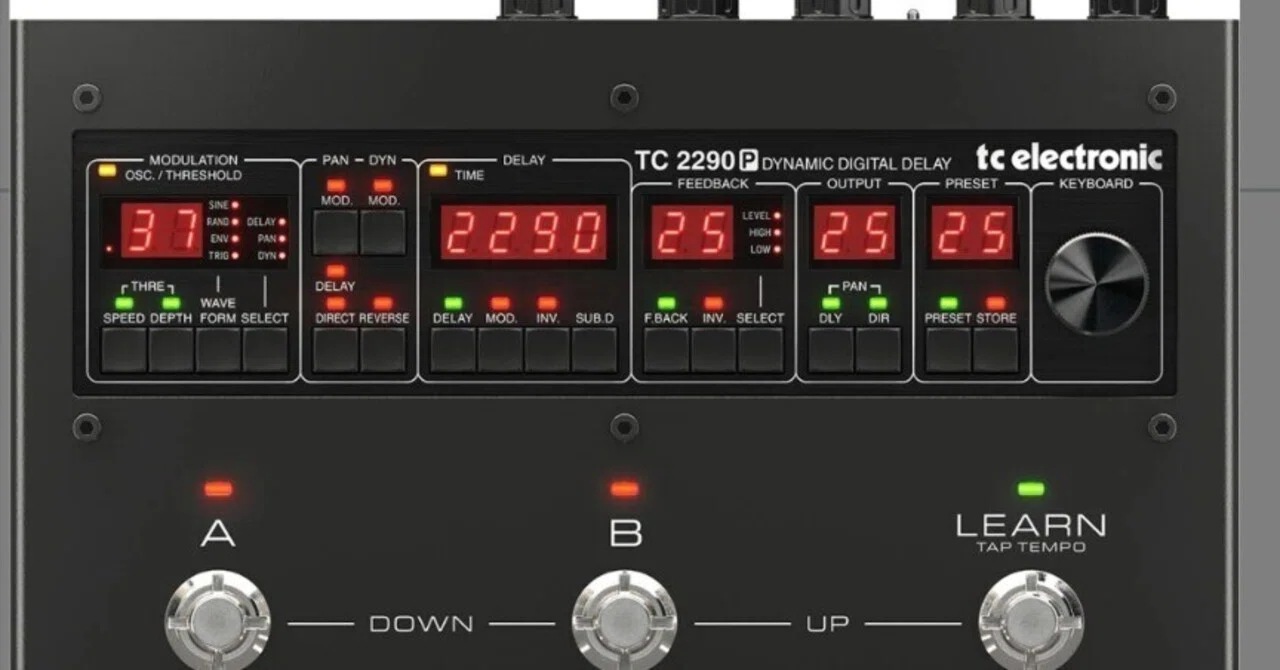This screenshot has width=1280, height=670.
Task: Click the Output display showing 25
Action: click(x=854, y=232)
